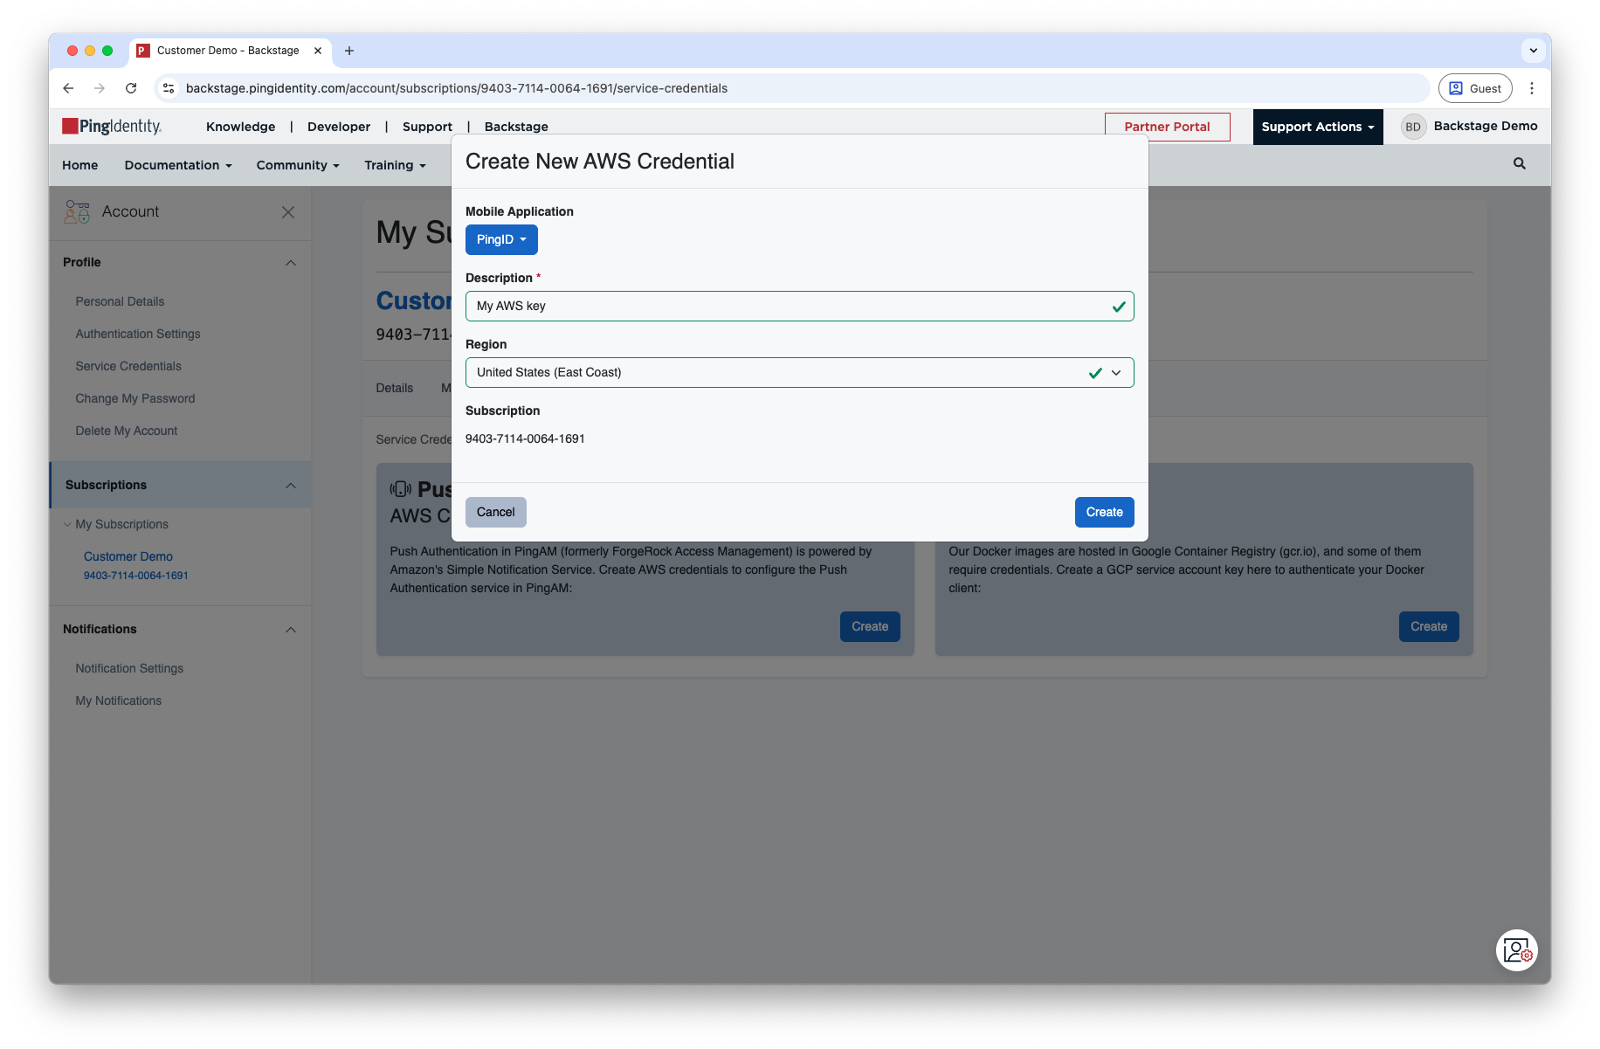Collapse the Subscriptions sidebar section
The width and height of the screenshot is (1600, 1049).
coord(290,486)
